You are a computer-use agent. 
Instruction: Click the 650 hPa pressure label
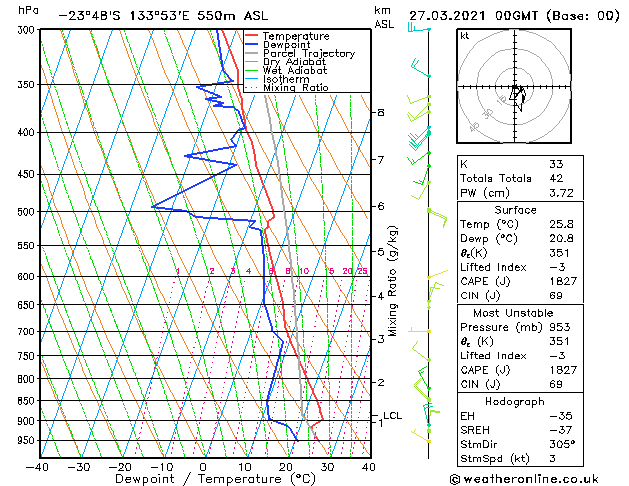click(x=28, y=305)
